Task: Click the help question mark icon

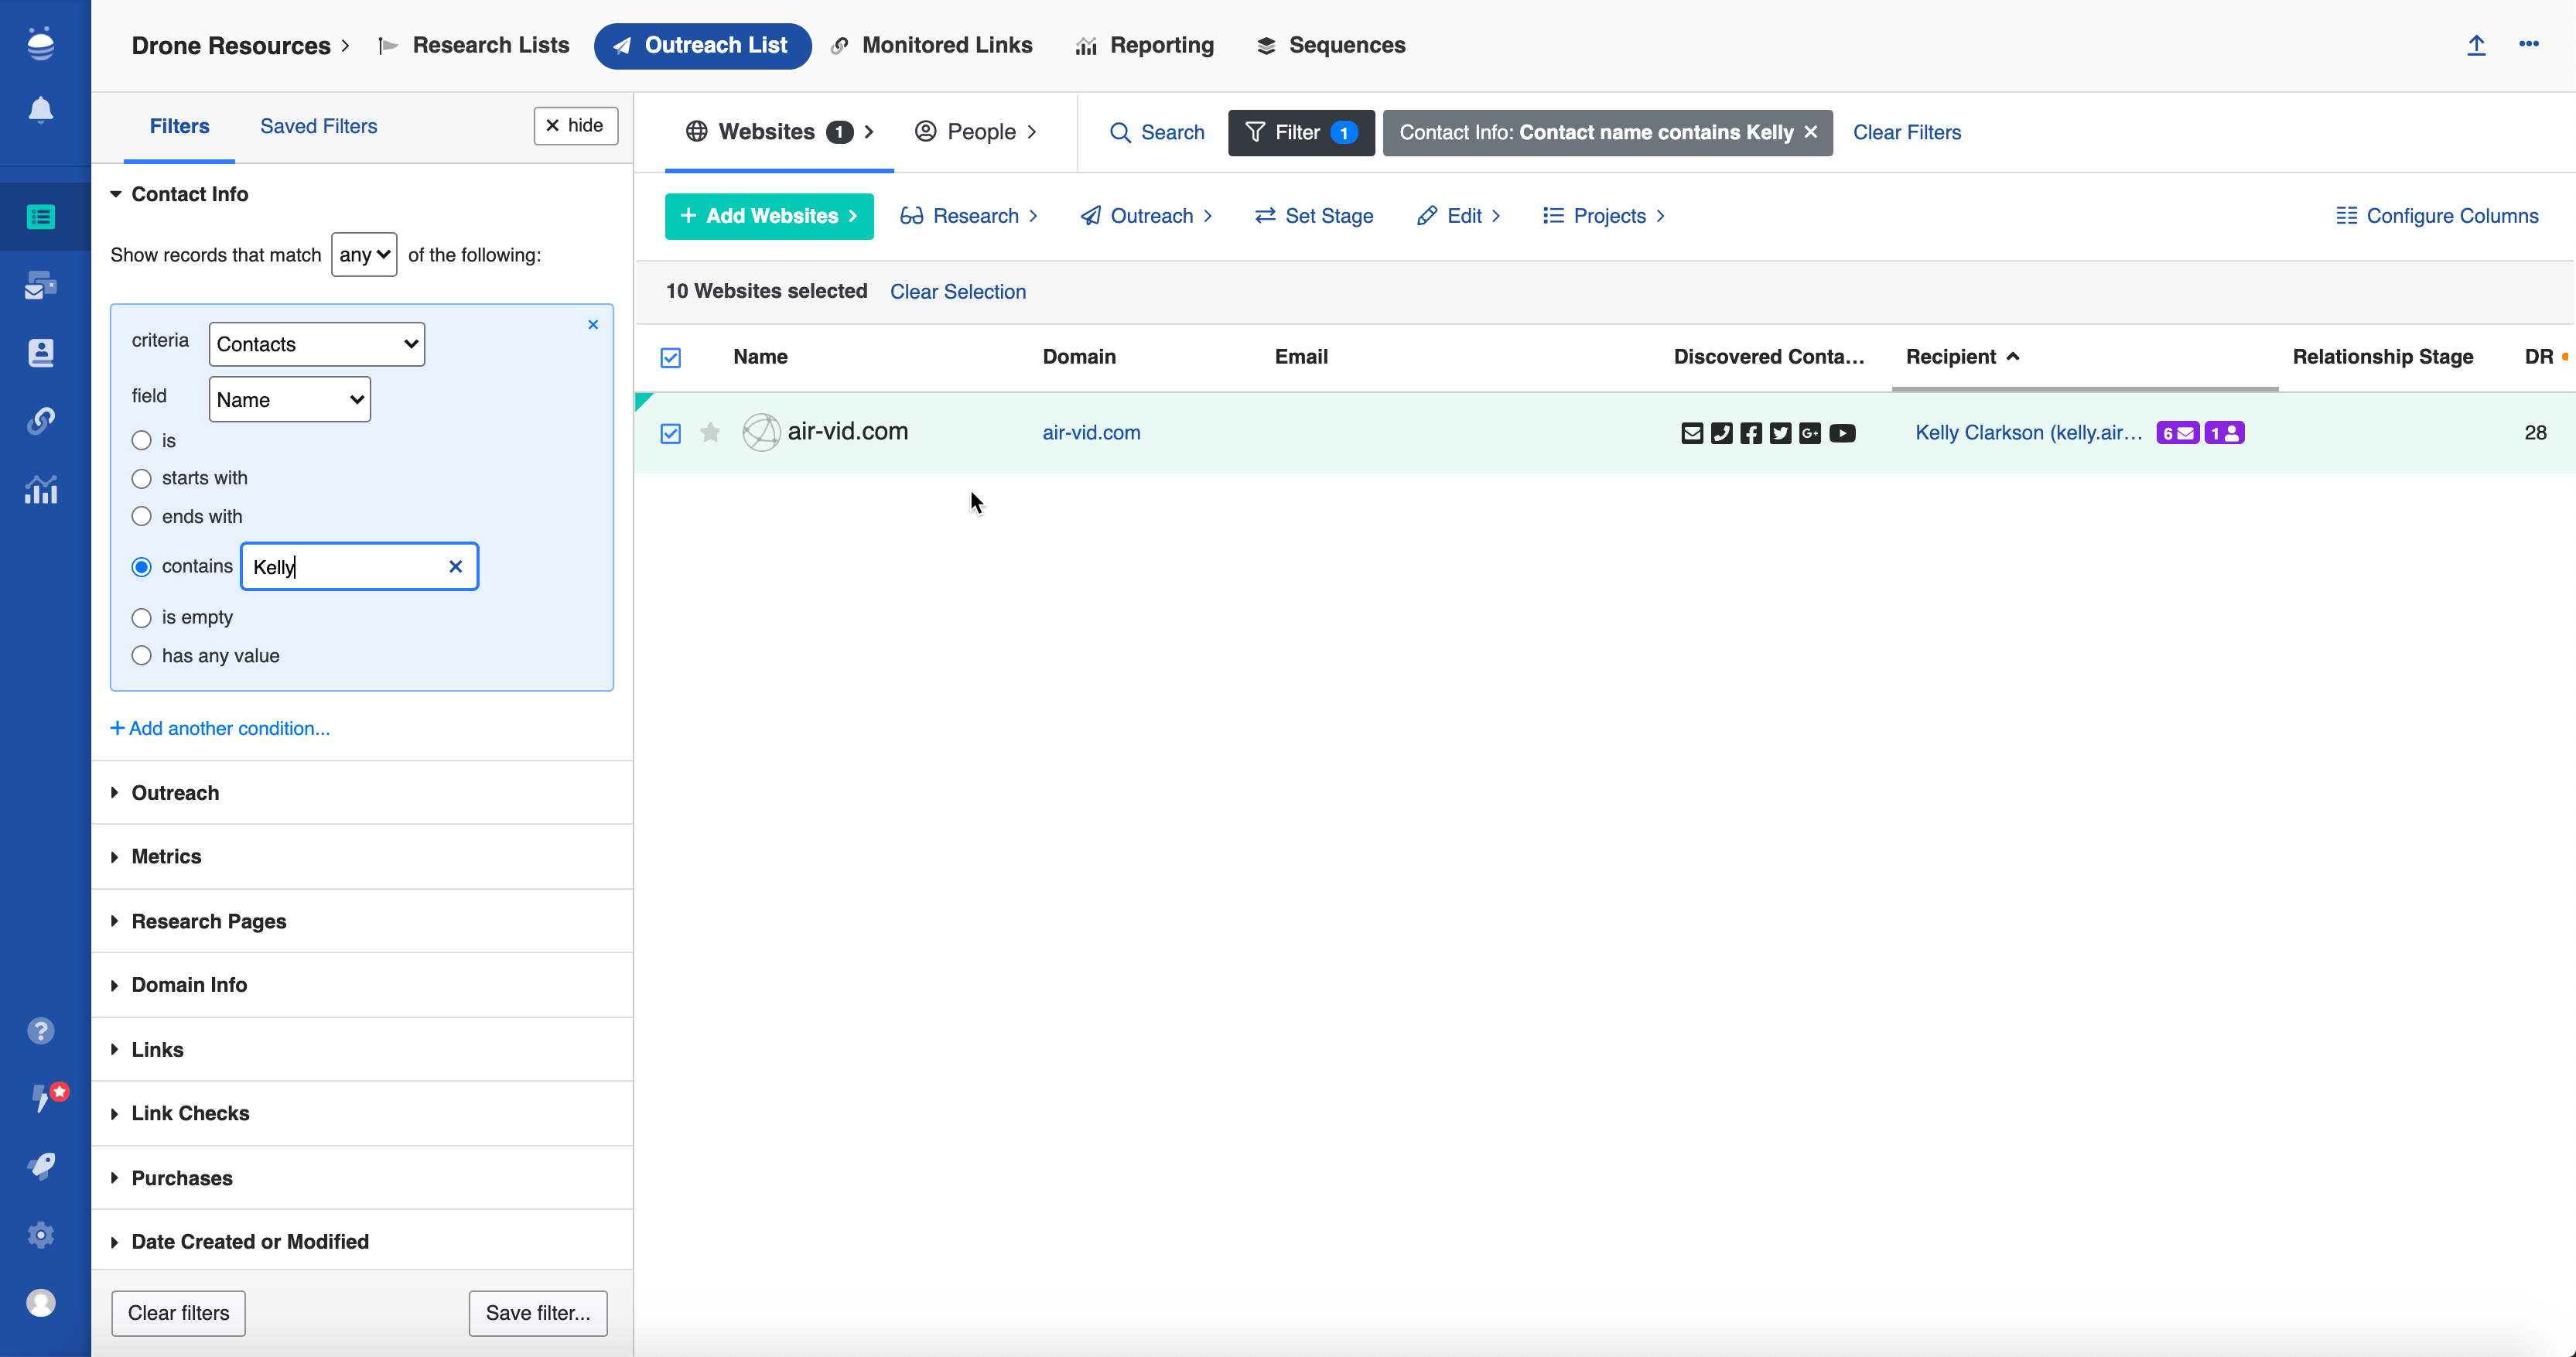Action: point(40,1031)
